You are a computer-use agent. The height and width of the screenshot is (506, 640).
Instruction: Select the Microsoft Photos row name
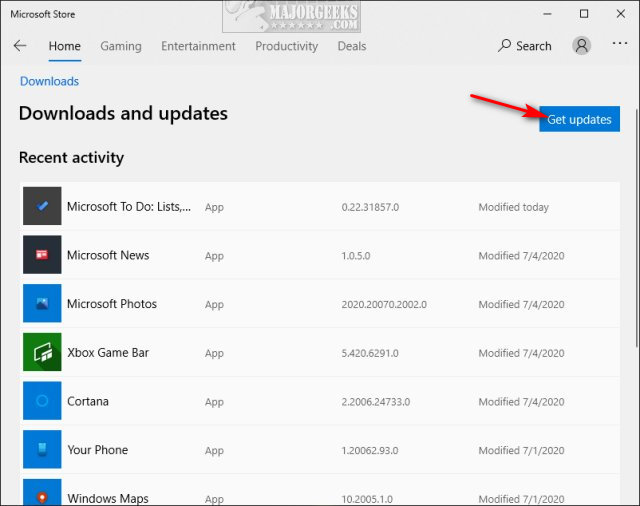112,304
